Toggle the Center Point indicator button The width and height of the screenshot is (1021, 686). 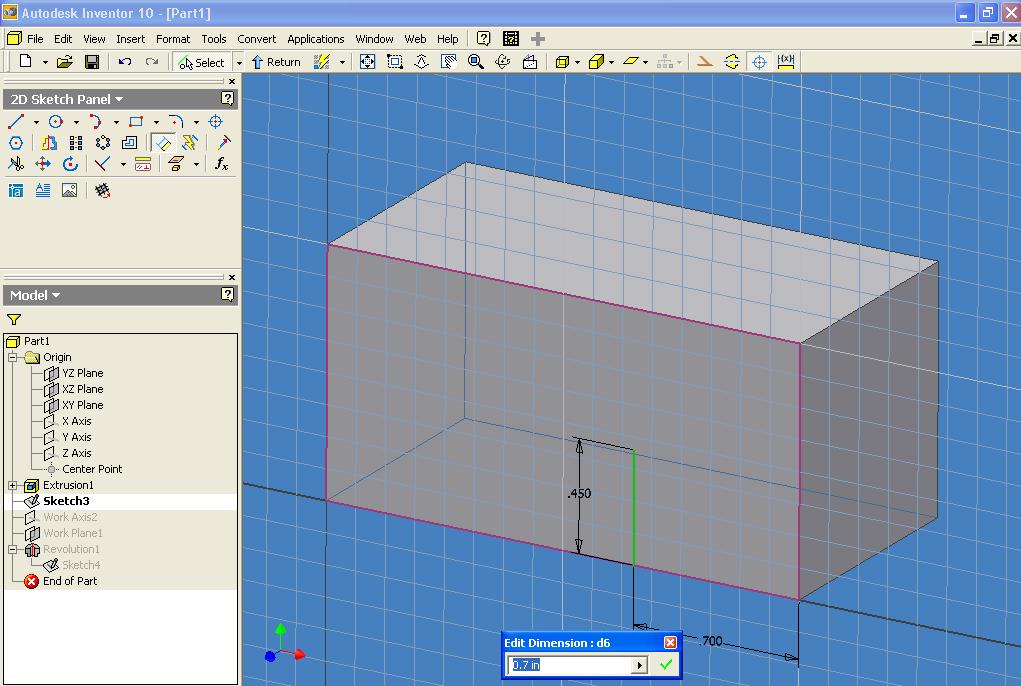click(x=759, y=62)
